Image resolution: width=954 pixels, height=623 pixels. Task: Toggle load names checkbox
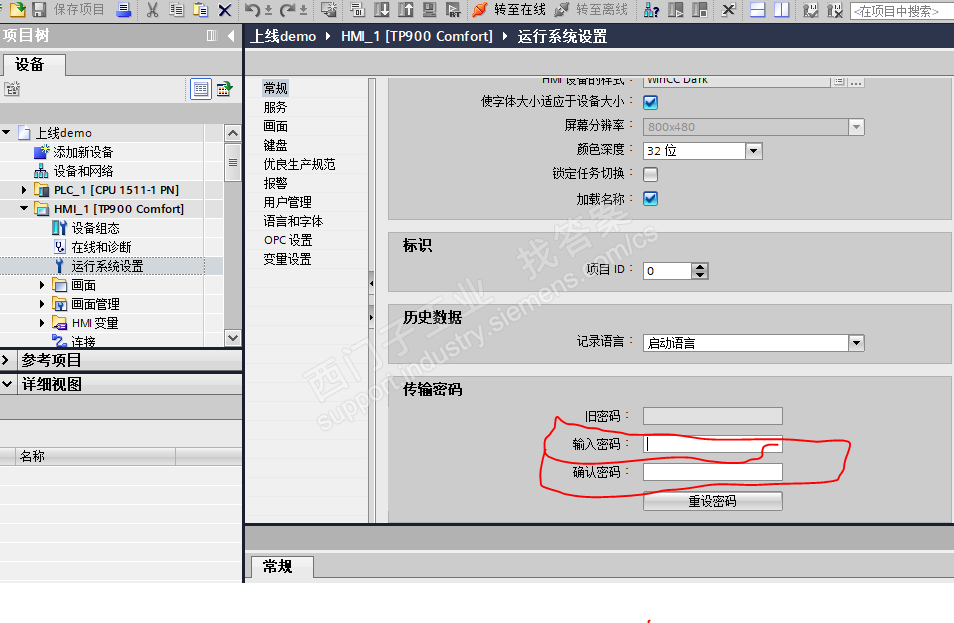coord(650,198)
